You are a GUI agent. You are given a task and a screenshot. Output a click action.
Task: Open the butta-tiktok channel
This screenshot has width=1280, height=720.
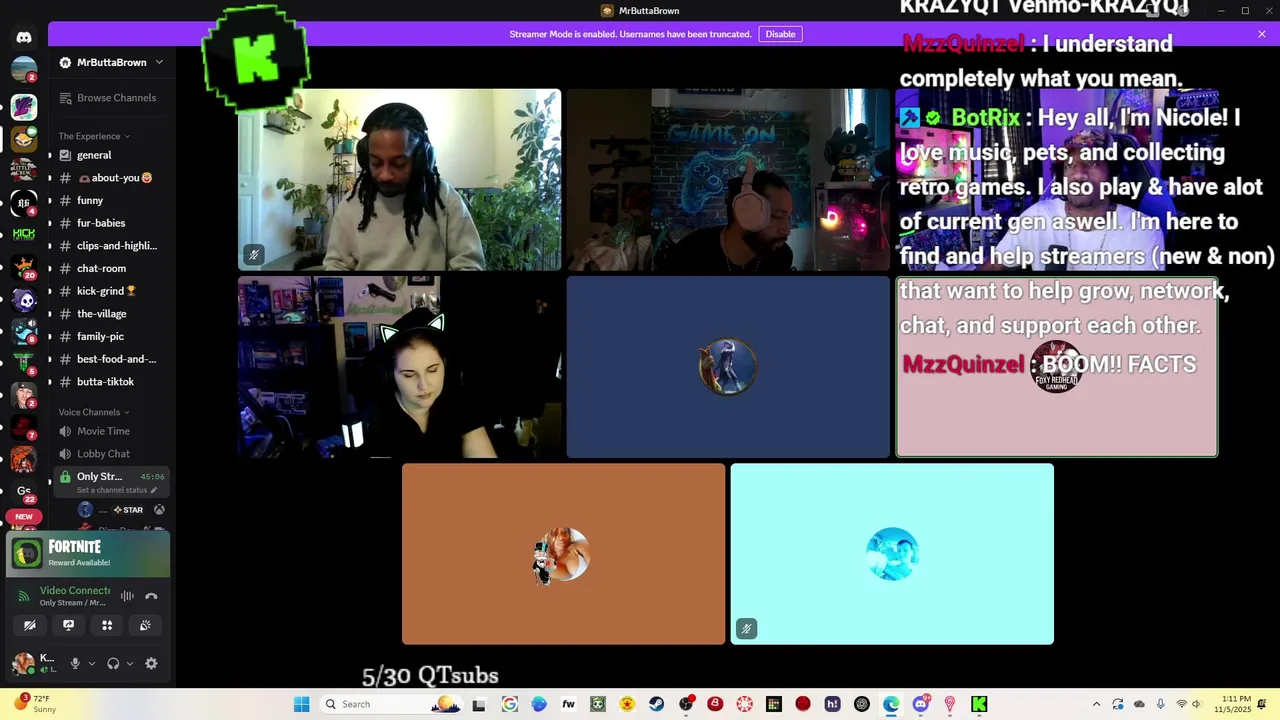coord(110,382)
